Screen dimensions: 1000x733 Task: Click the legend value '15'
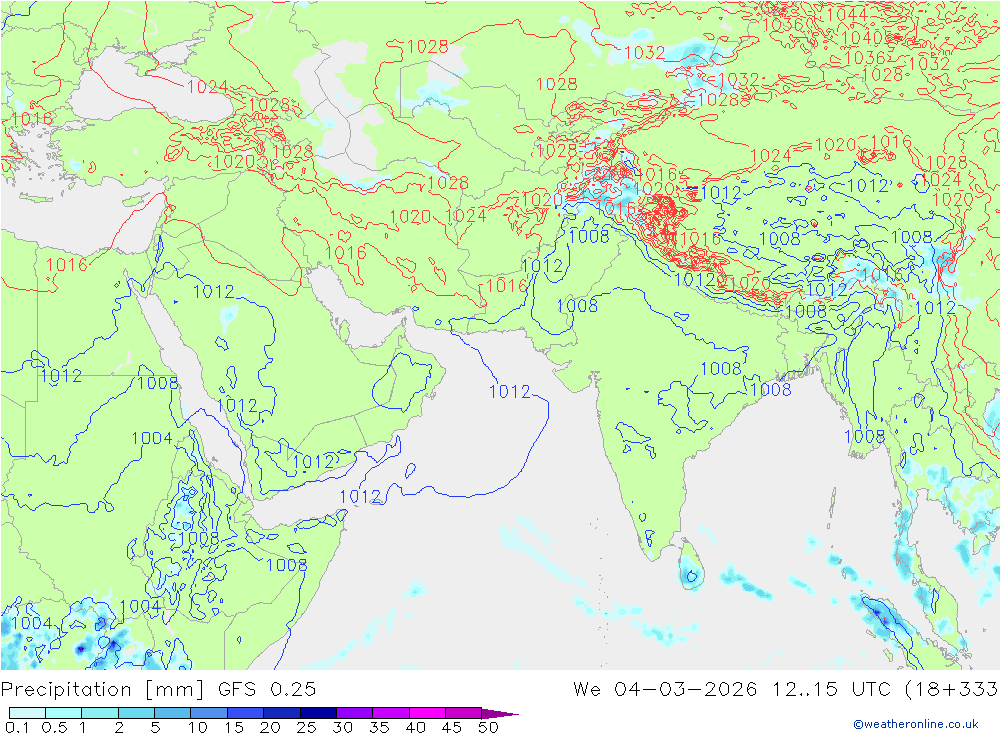(234, 727)
